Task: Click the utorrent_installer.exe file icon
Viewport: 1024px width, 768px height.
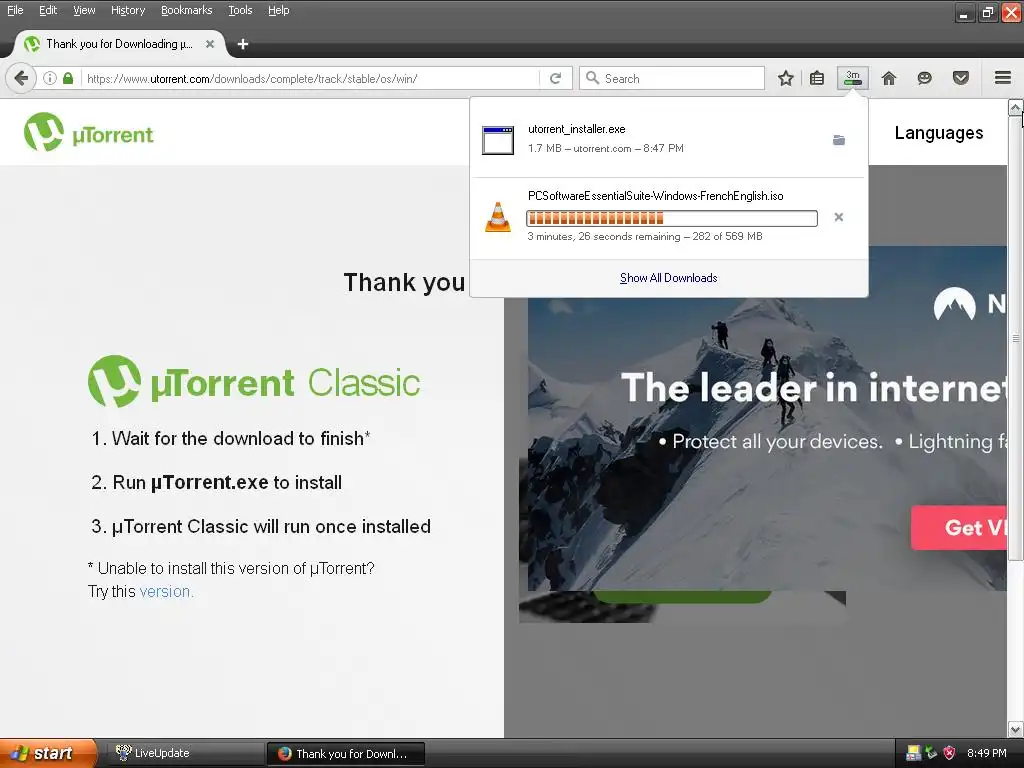Action: pos(498,140)
